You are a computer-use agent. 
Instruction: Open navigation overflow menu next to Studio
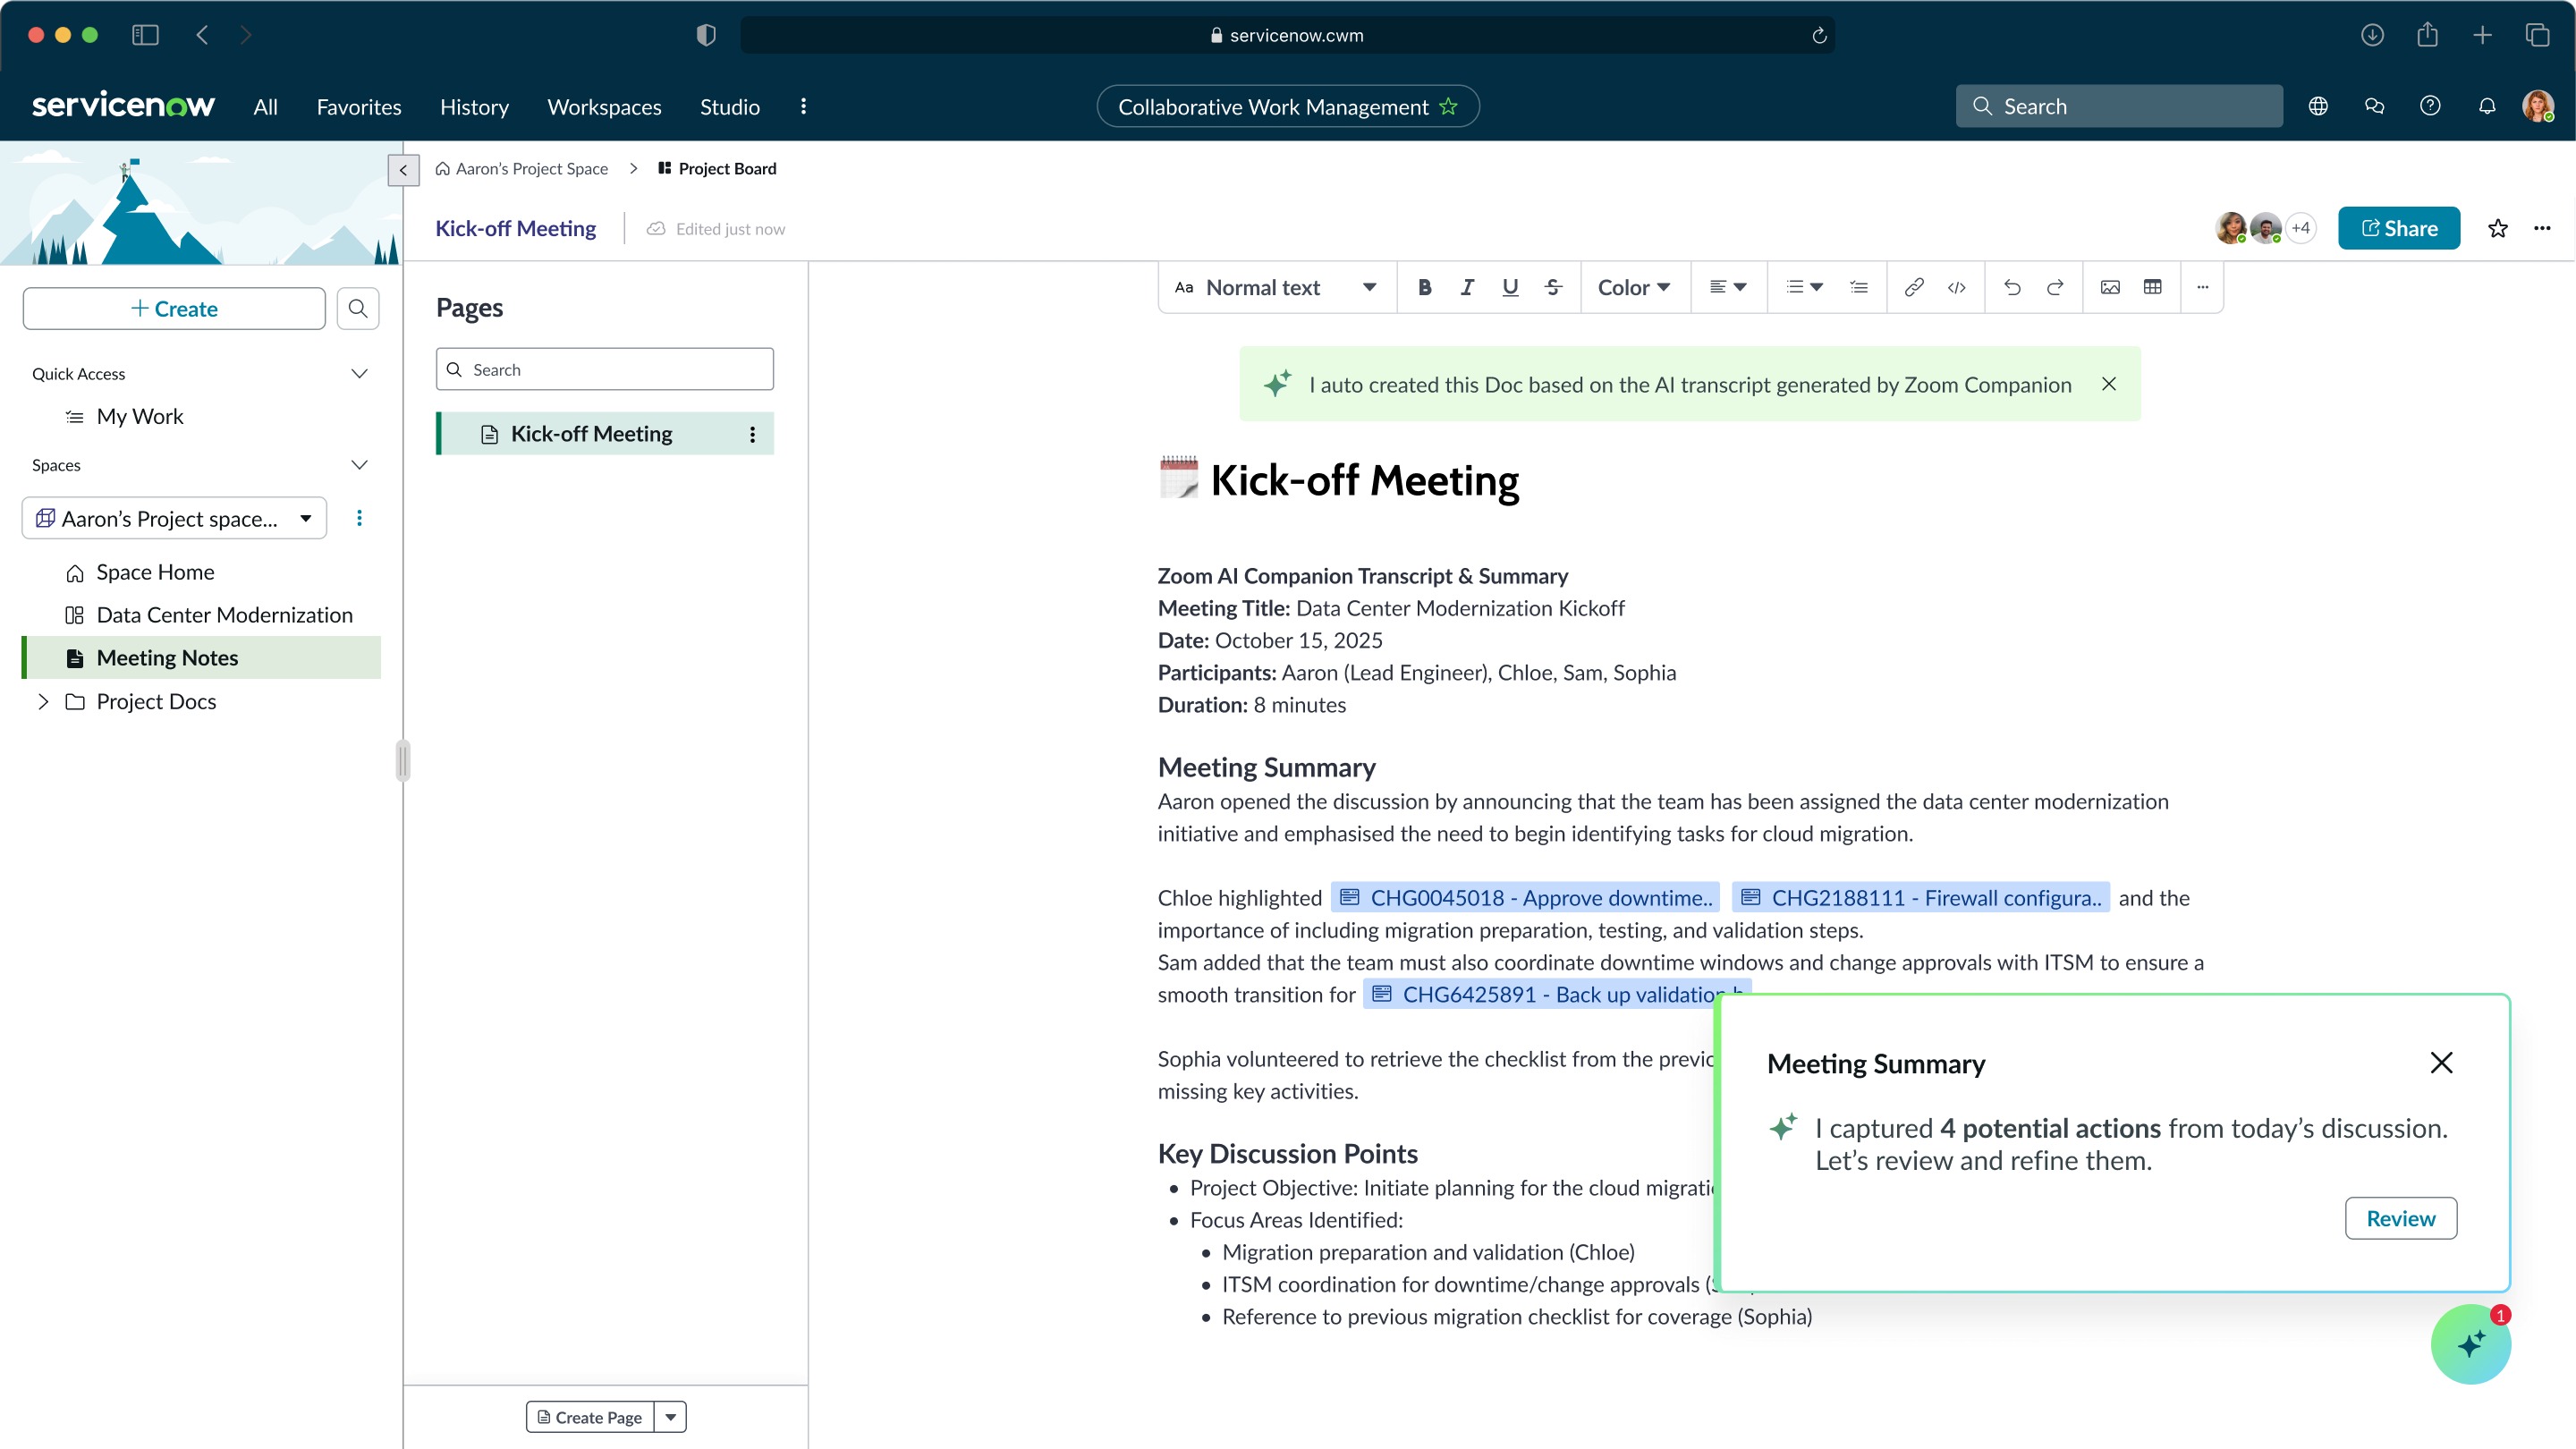[803, 107]
